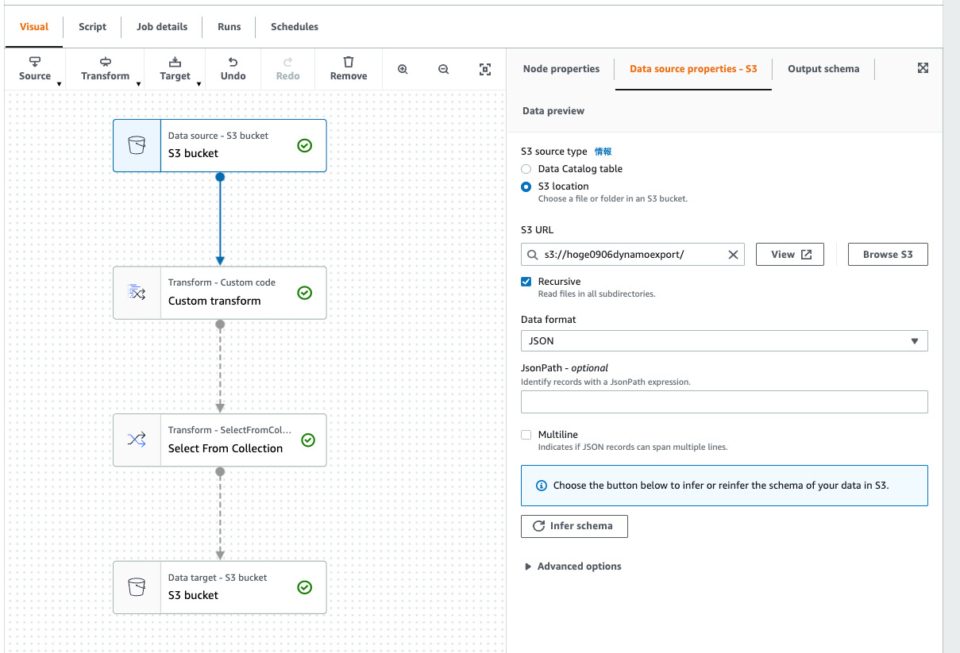Open the Data preview section
Screen dimensions: 960x653
pyautogui.click(x=553, y=111)
